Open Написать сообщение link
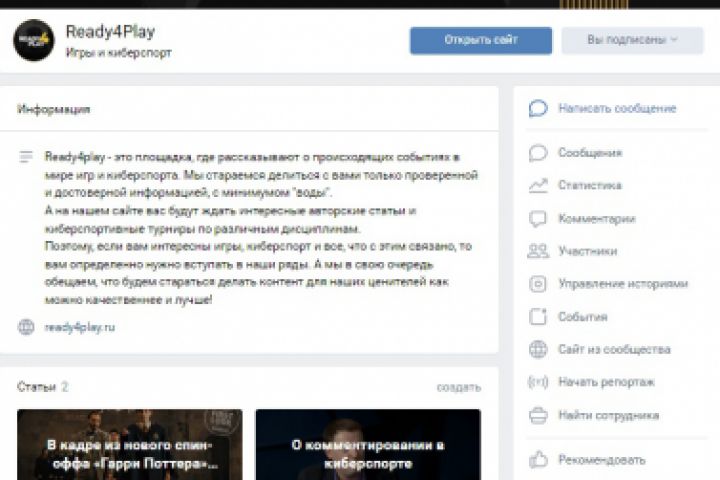Image resolution: width=720 pixels, height=480 pixels. pyautogui.click(x=617, y=108)
